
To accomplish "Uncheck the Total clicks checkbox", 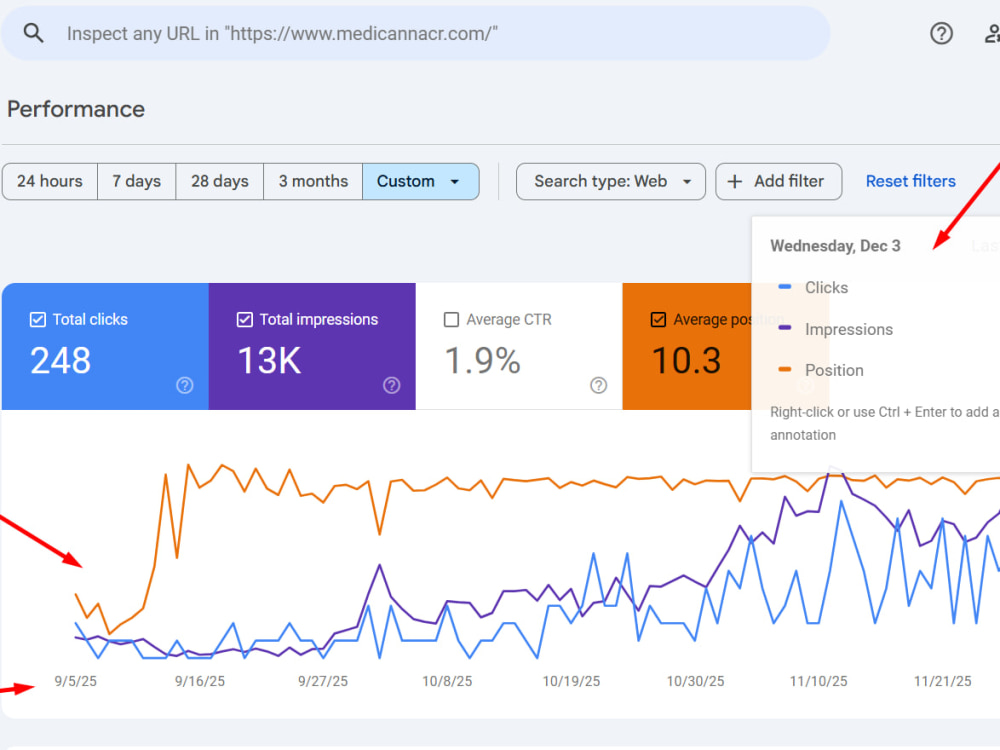I will [38, 320].
